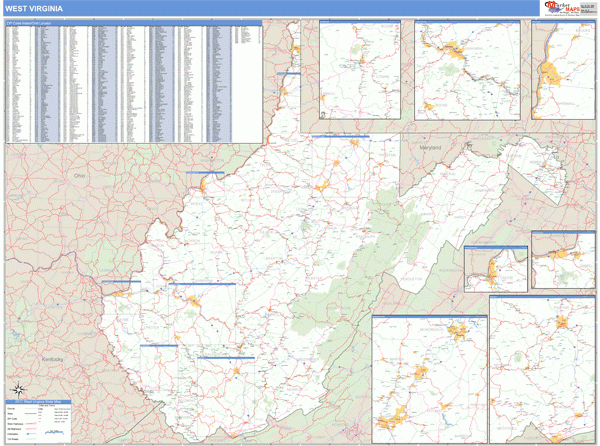
Task: Open the ZIP Code Index grid locator table
Action: click(134, 82)
